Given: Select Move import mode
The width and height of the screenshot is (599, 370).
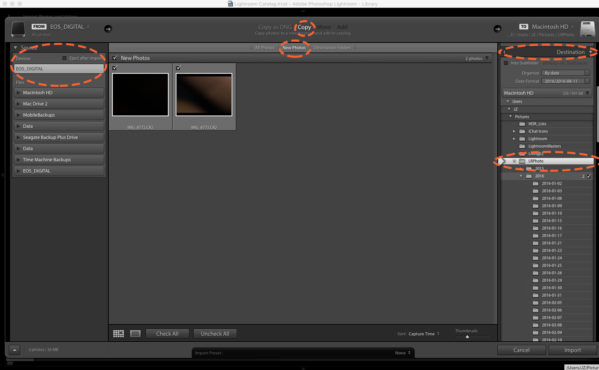Looking at the screenshot, I should 324,27.
